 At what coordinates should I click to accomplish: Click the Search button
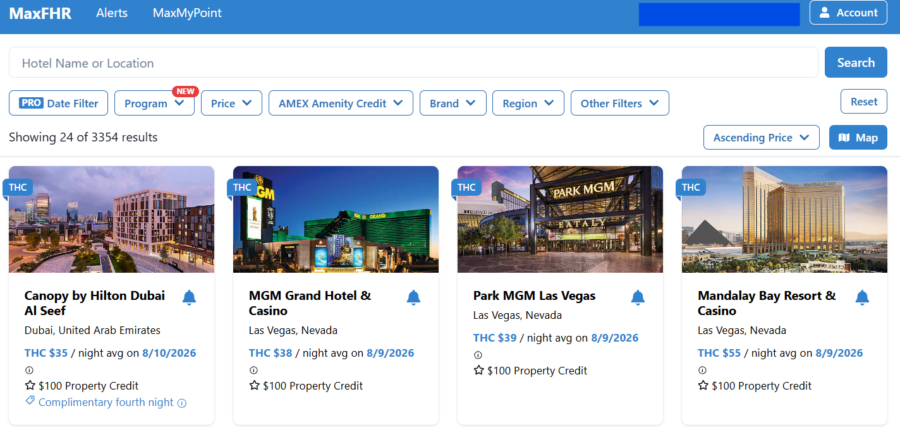pyautogui.click(x=856, y=63)
